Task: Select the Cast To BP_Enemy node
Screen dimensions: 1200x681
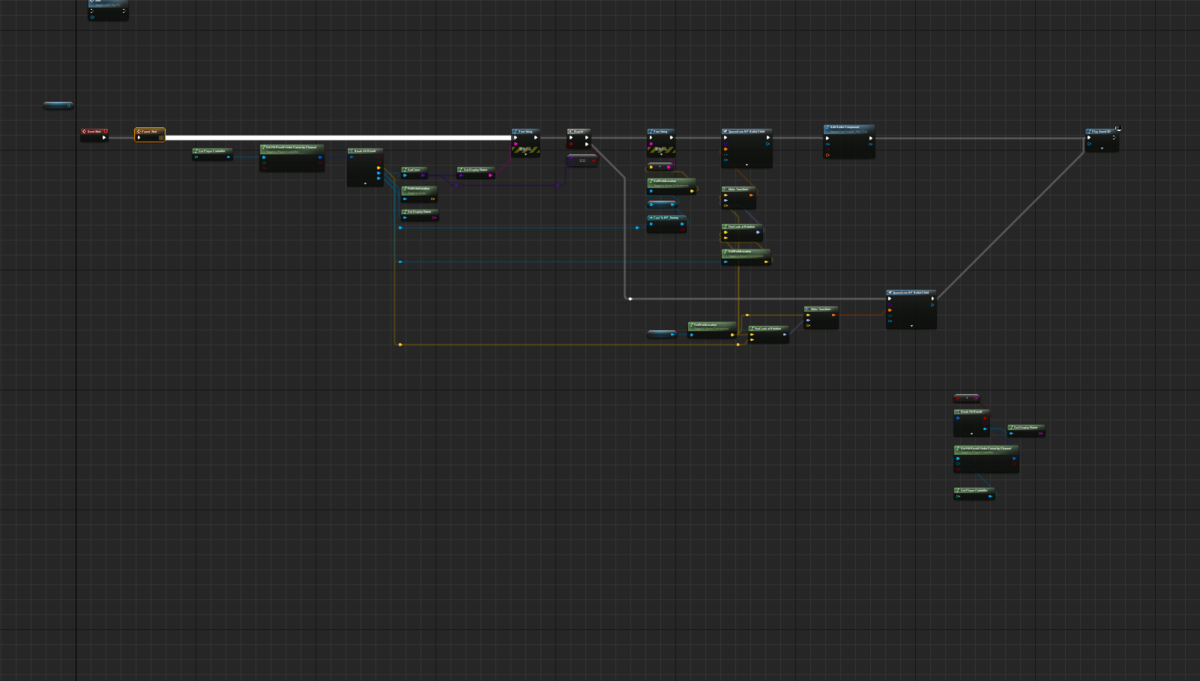Action: (666, 224)
